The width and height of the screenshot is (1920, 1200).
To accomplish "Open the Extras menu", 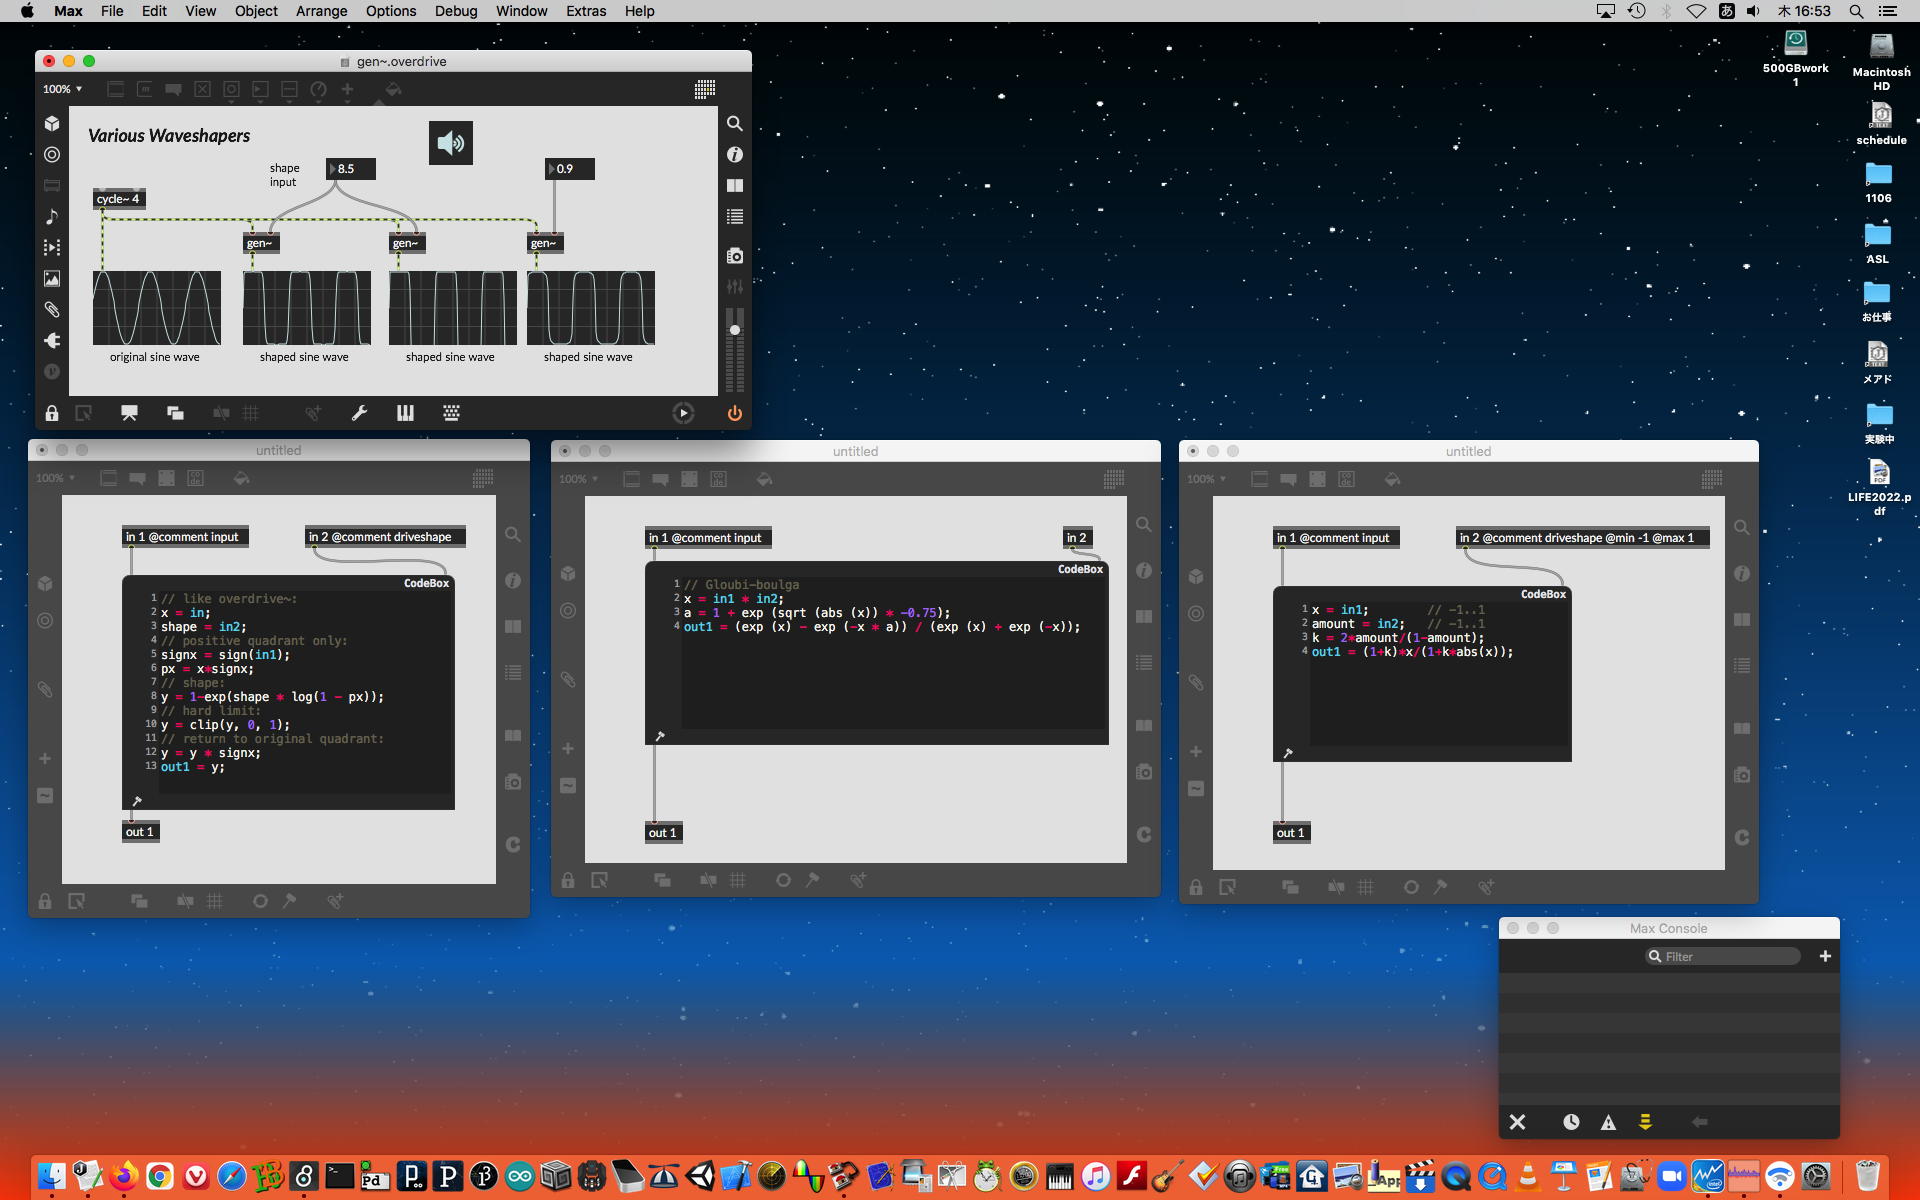I will pyautogui.click(x=585, y=11).
